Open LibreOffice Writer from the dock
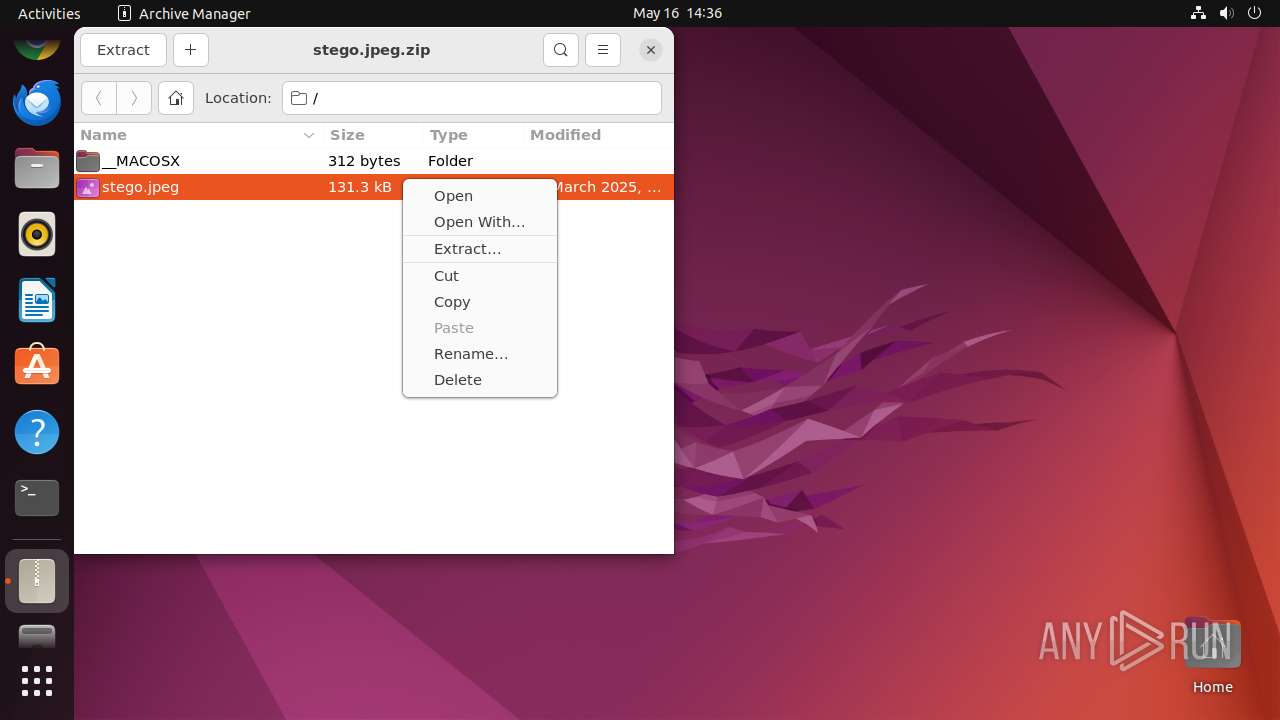 [37, 300]
